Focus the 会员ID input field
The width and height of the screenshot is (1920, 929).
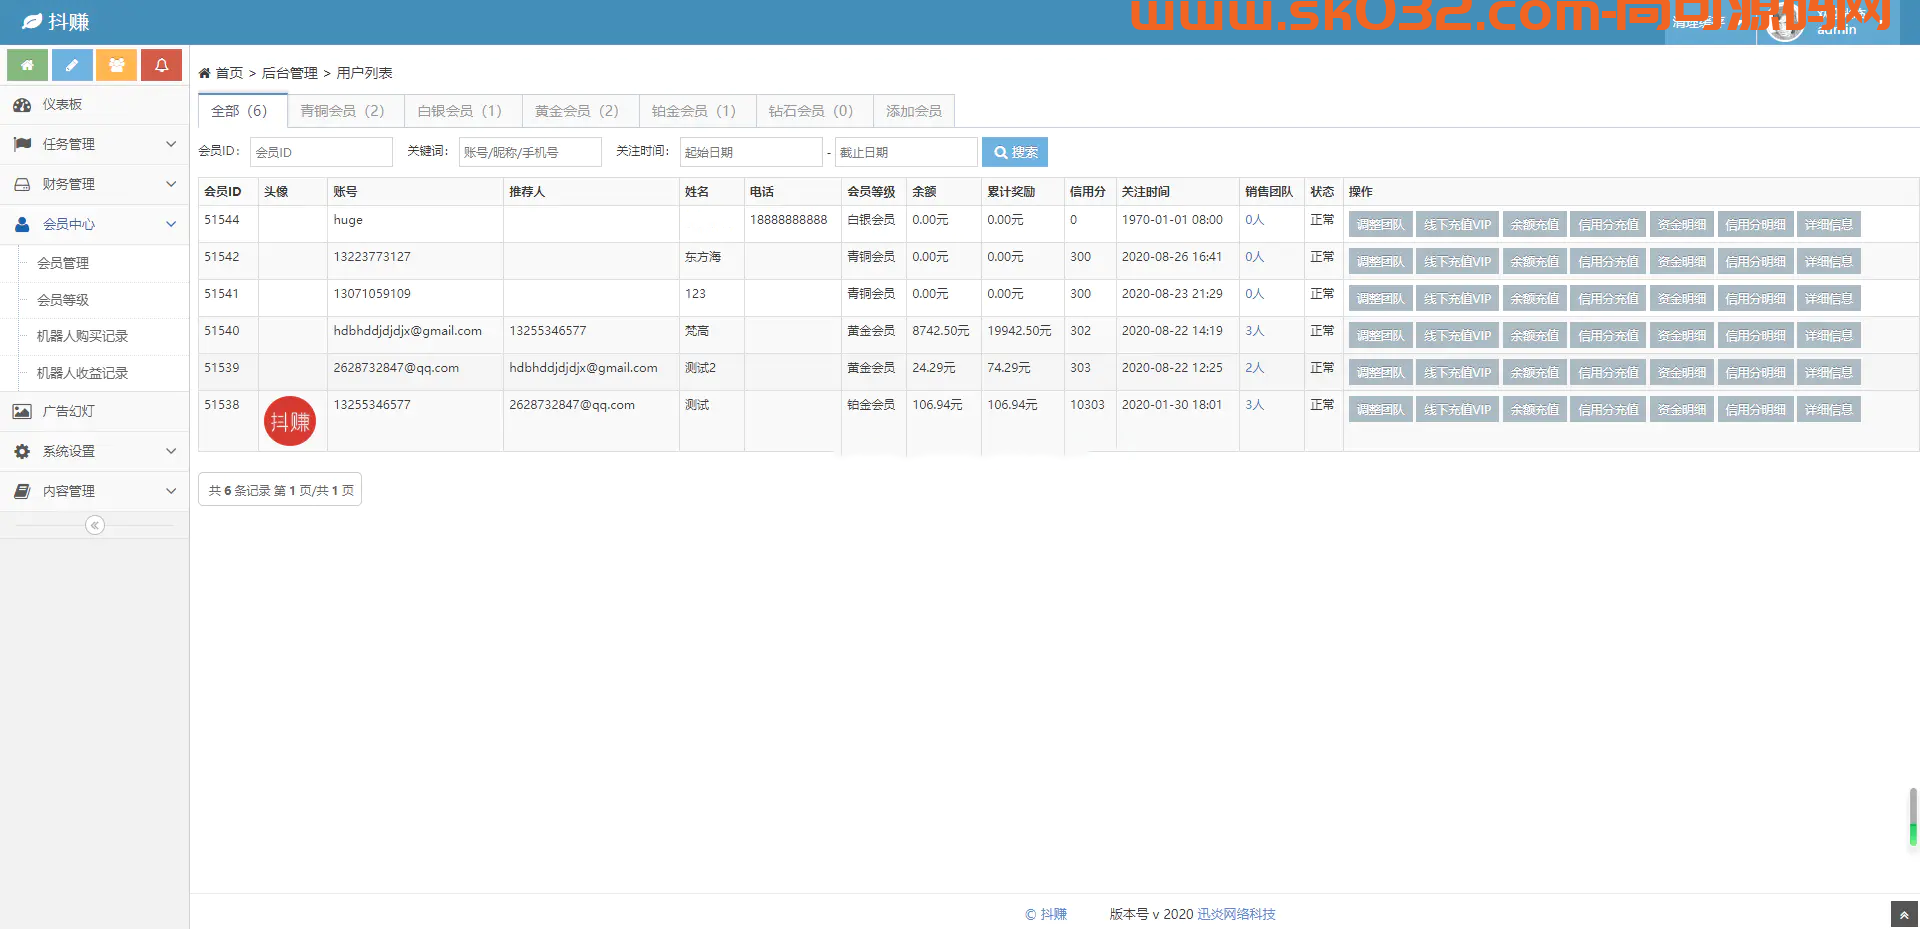pos(321,152)
